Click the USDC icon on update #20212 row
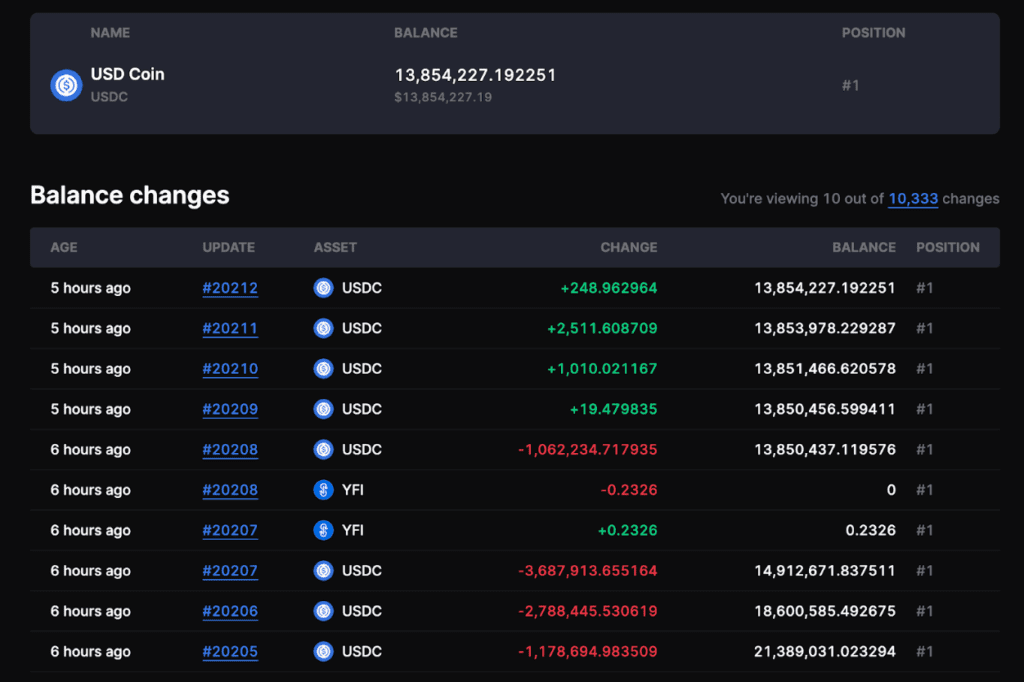 [323, 288]
